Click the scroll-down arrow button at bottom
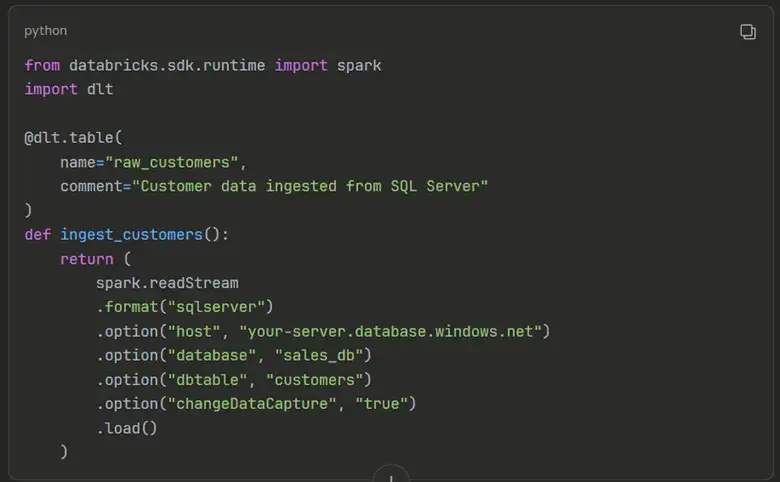The width and height of the screenshot is (780, 482). (x=391, y=474)
